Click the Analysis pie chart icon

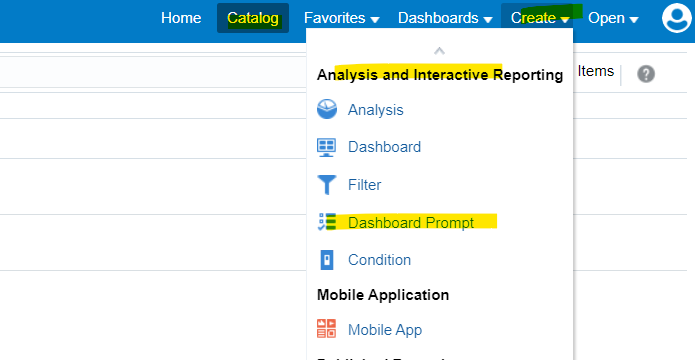pyautogui.click(x=327, y=109)
